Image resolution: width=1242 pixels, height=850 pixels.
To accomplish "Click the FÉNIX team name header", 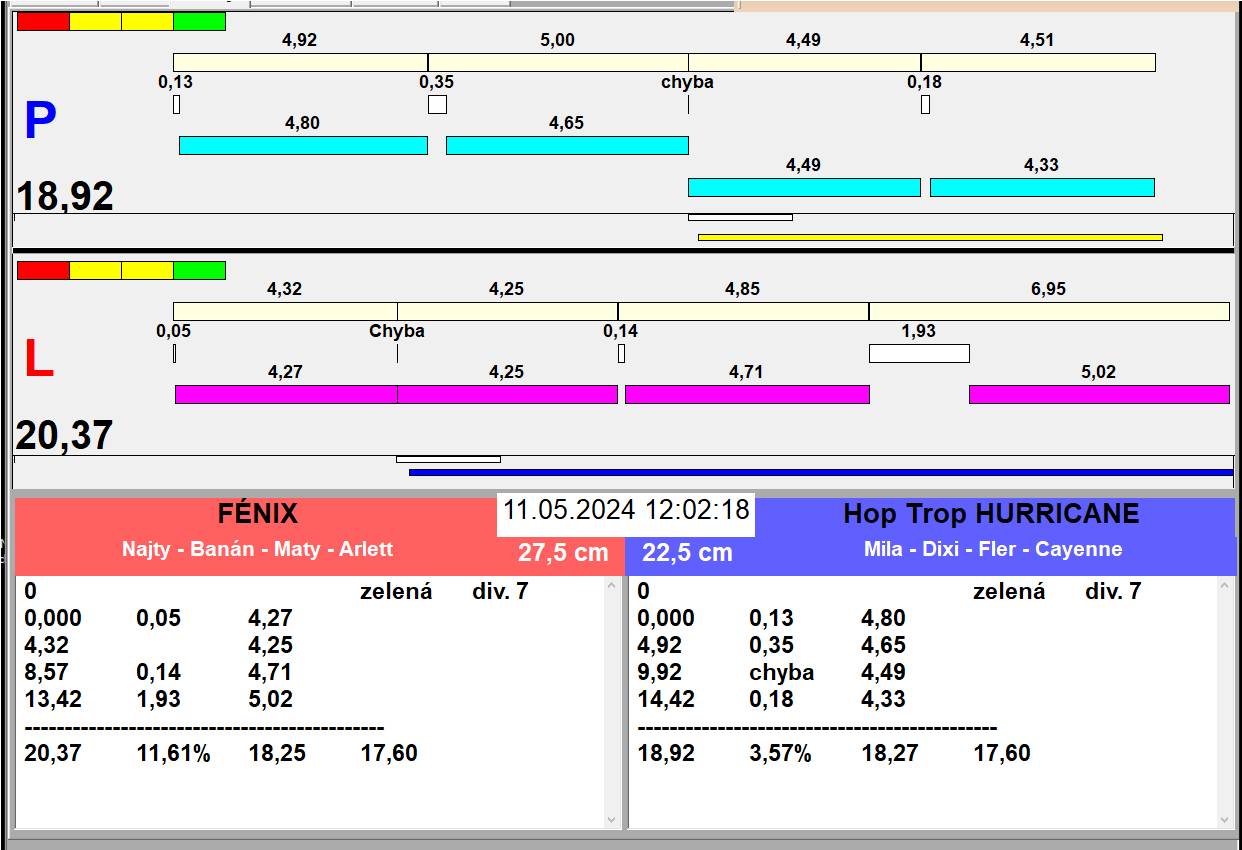I will click(258, 514).
